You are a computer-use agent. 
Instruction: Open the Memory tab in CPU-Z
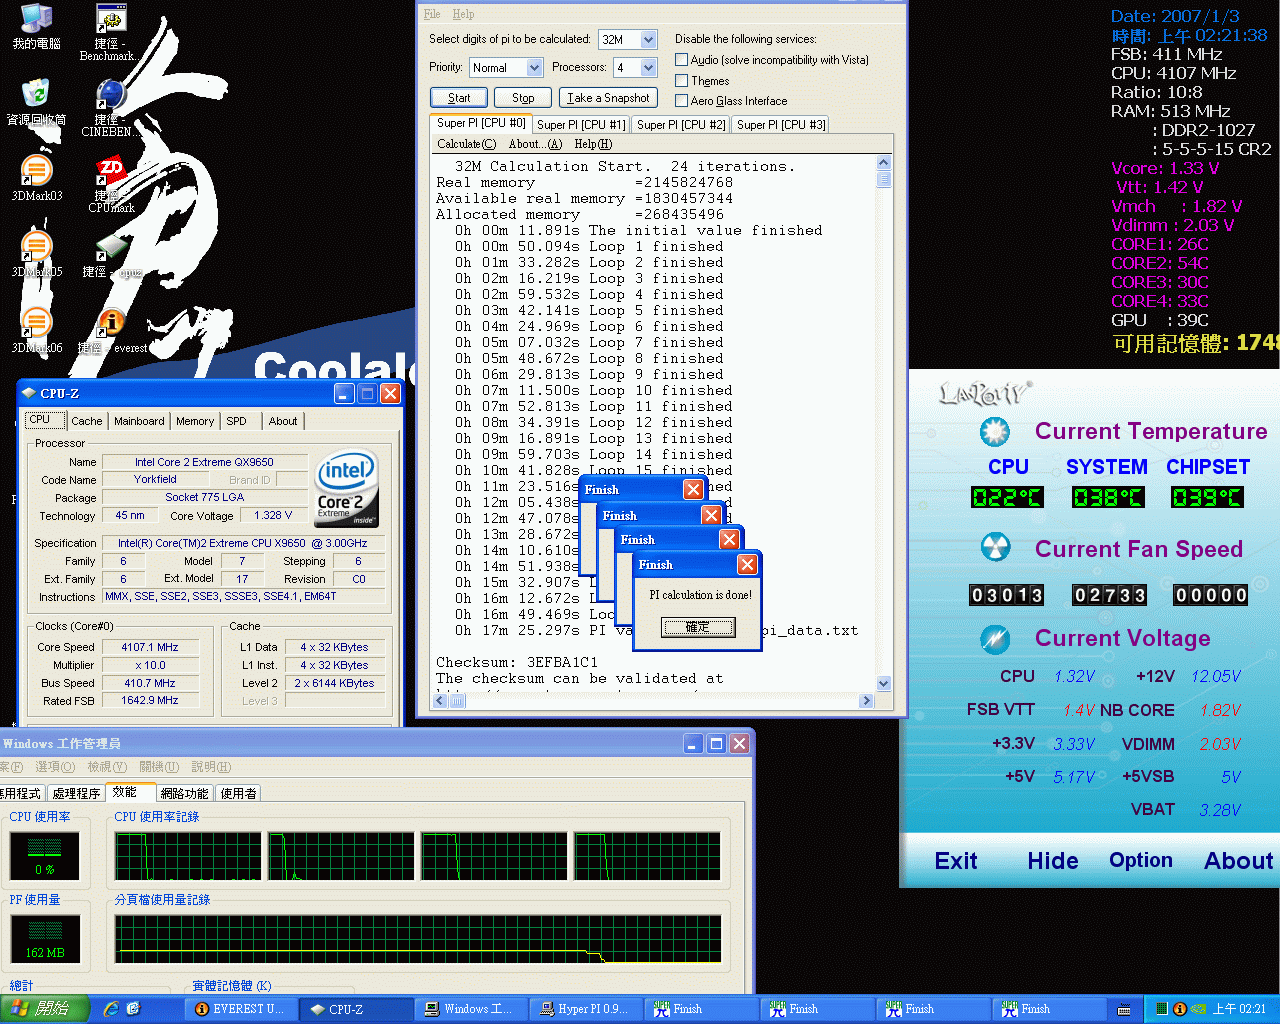tap(195, 421)
